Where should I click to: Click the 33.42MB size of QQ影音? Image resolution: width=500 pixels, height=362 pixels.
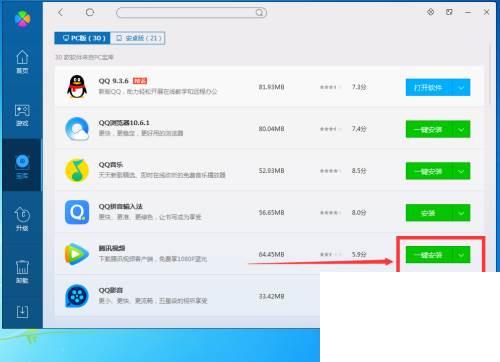click(271, 296)
